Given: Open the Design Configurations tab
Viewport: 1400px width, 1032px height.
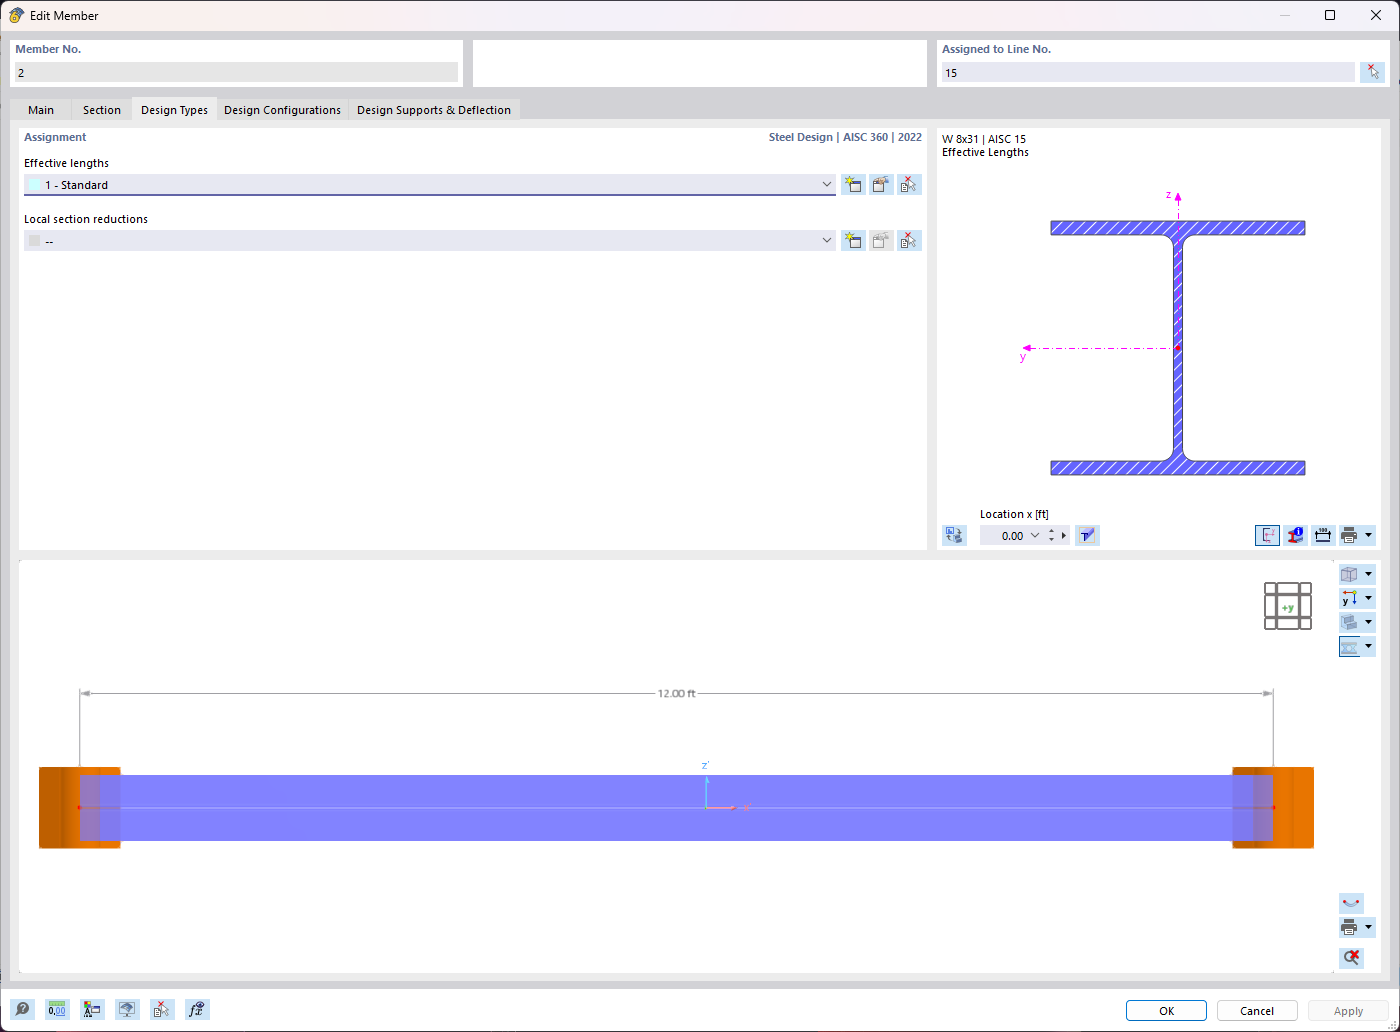Looking at the screenshot, I should pyautogui.click(x=282, y=110).
